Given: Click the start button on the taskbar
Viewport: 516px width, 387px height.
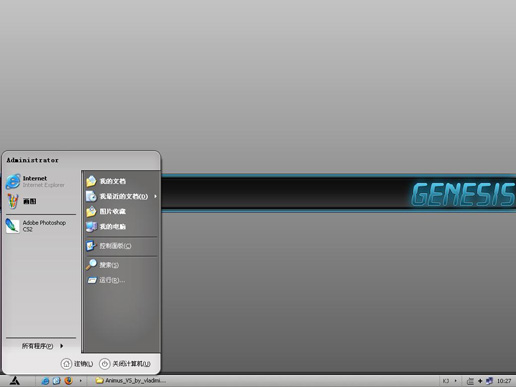Looking at the screenshot, I should tap(15, 381).
